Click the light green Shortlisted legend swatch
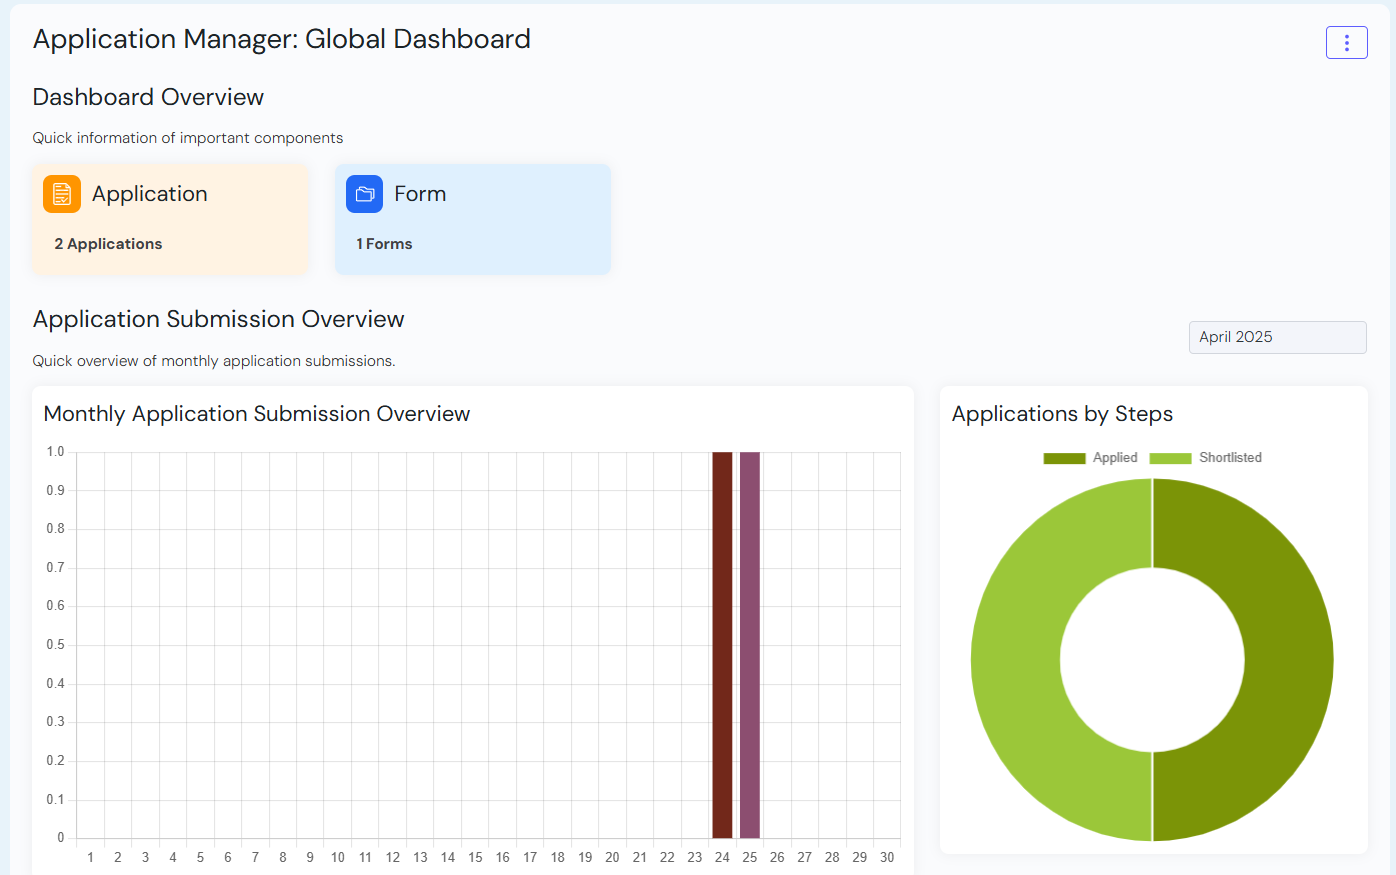Image resolution: width=1396 pixels, height=875 pixels. (x=1170, y=458)
